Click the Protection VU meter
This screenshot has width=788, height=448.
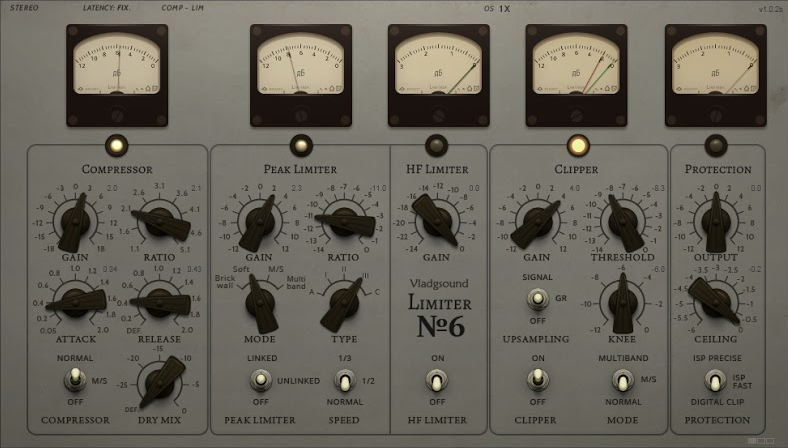pyautogui.click(x=716, y=75)
